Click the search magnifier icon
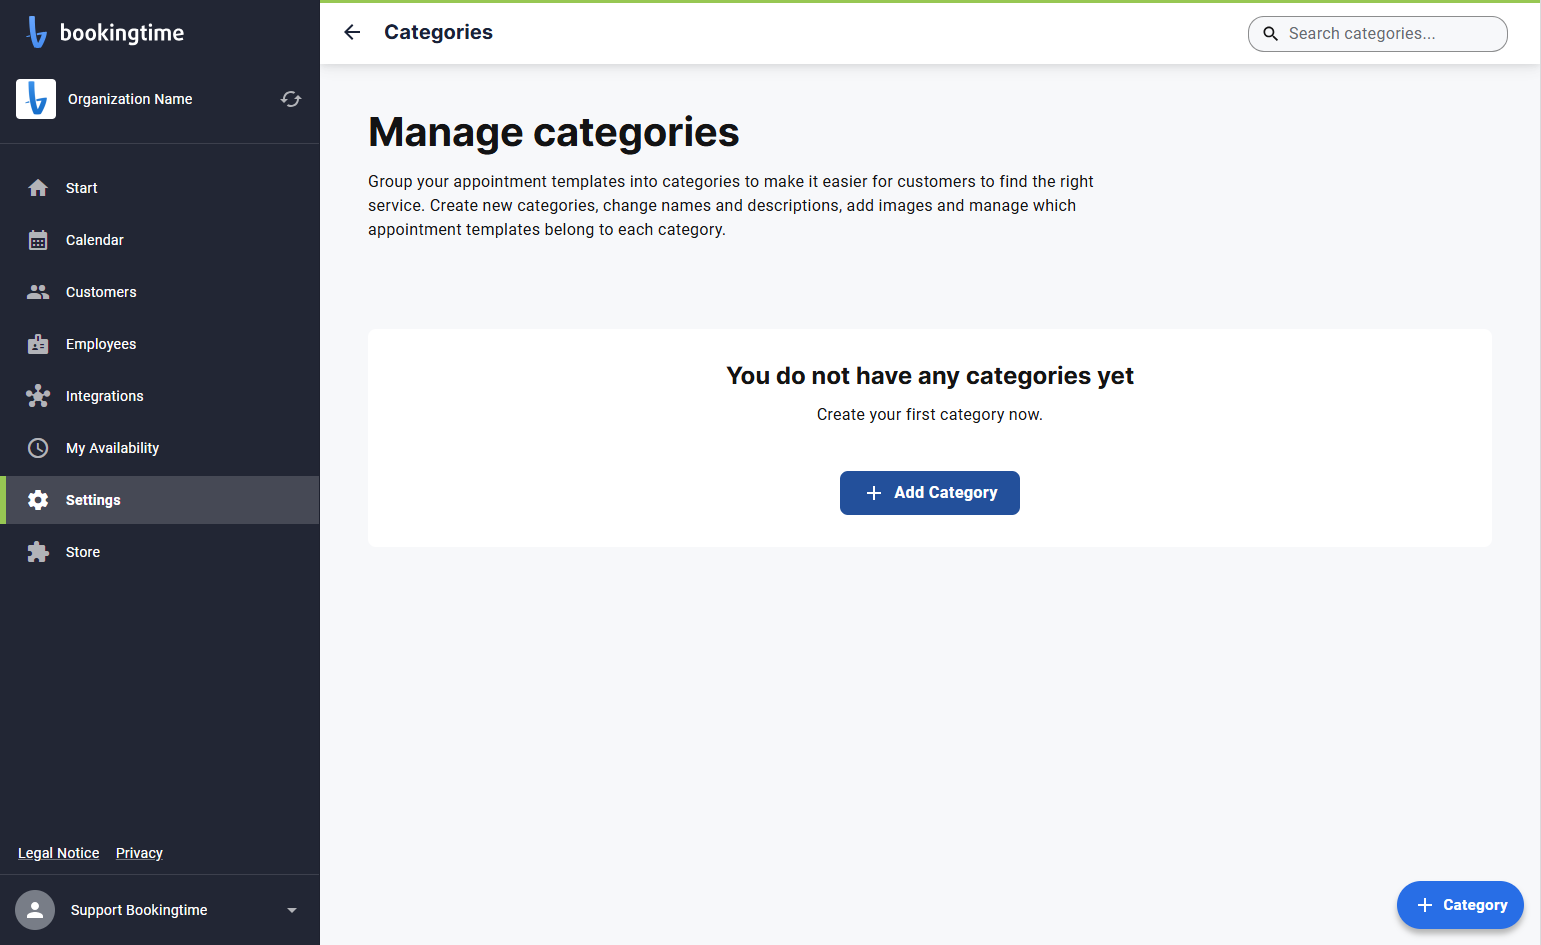1541x945 pixels. [1271, 33]
